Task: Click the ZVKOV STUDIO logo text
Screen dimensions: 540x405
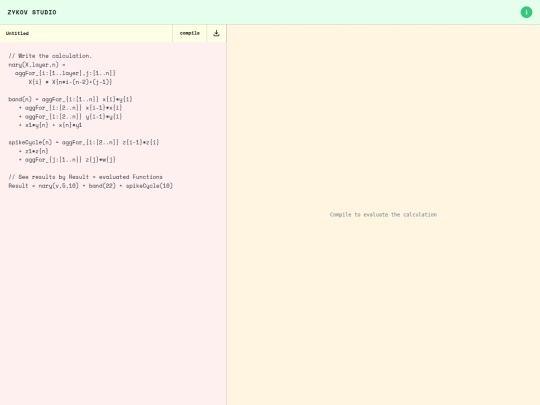Action: [x=32, y=12]
